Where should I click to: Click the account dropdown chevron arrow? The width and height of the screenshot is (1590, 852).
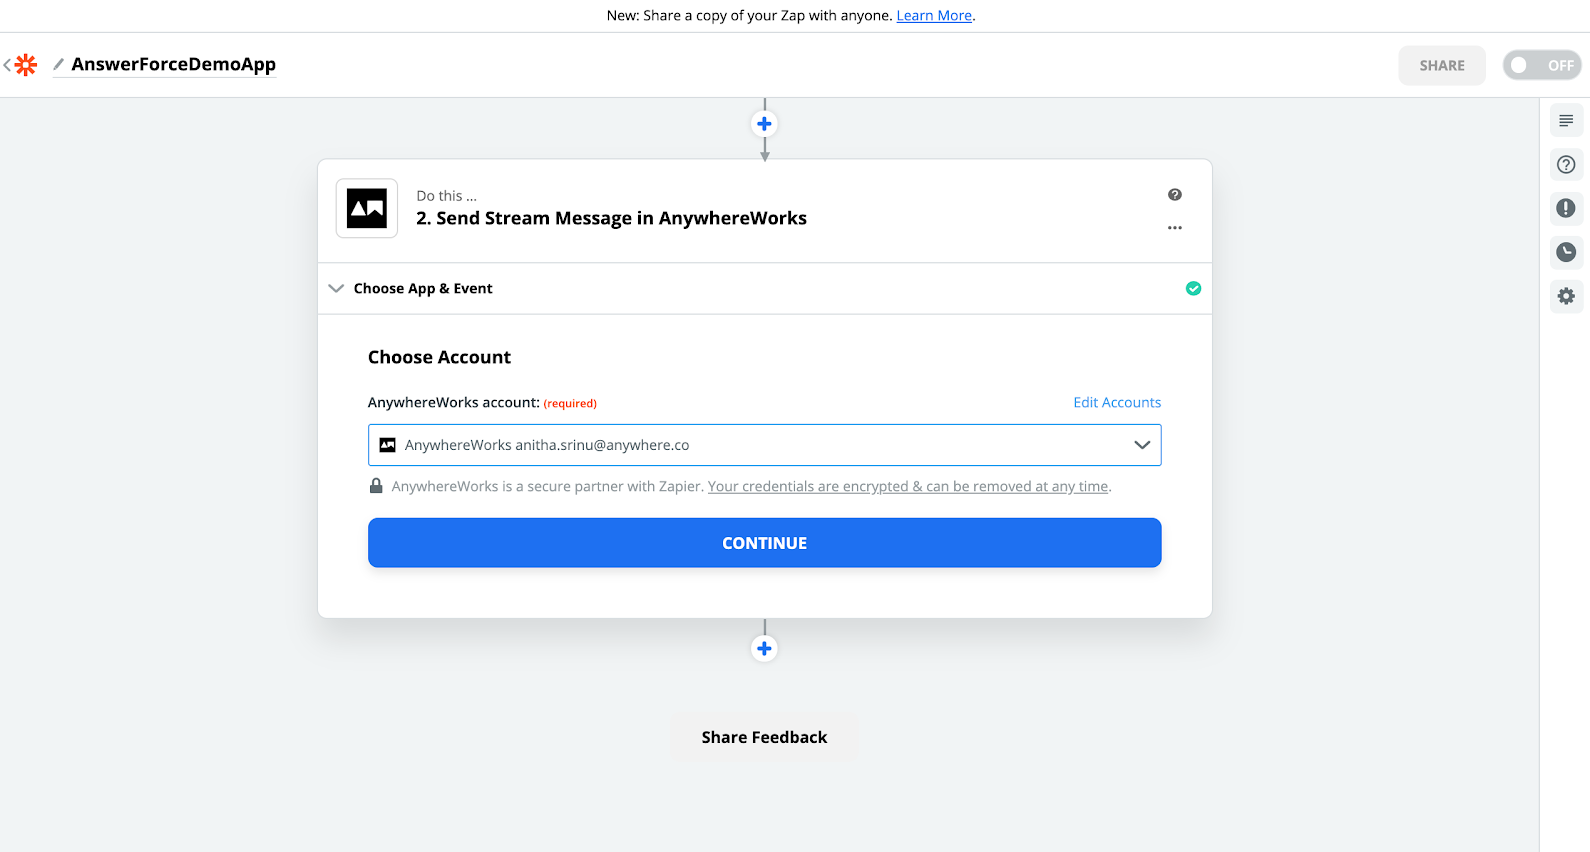[x=1142, y=445]
